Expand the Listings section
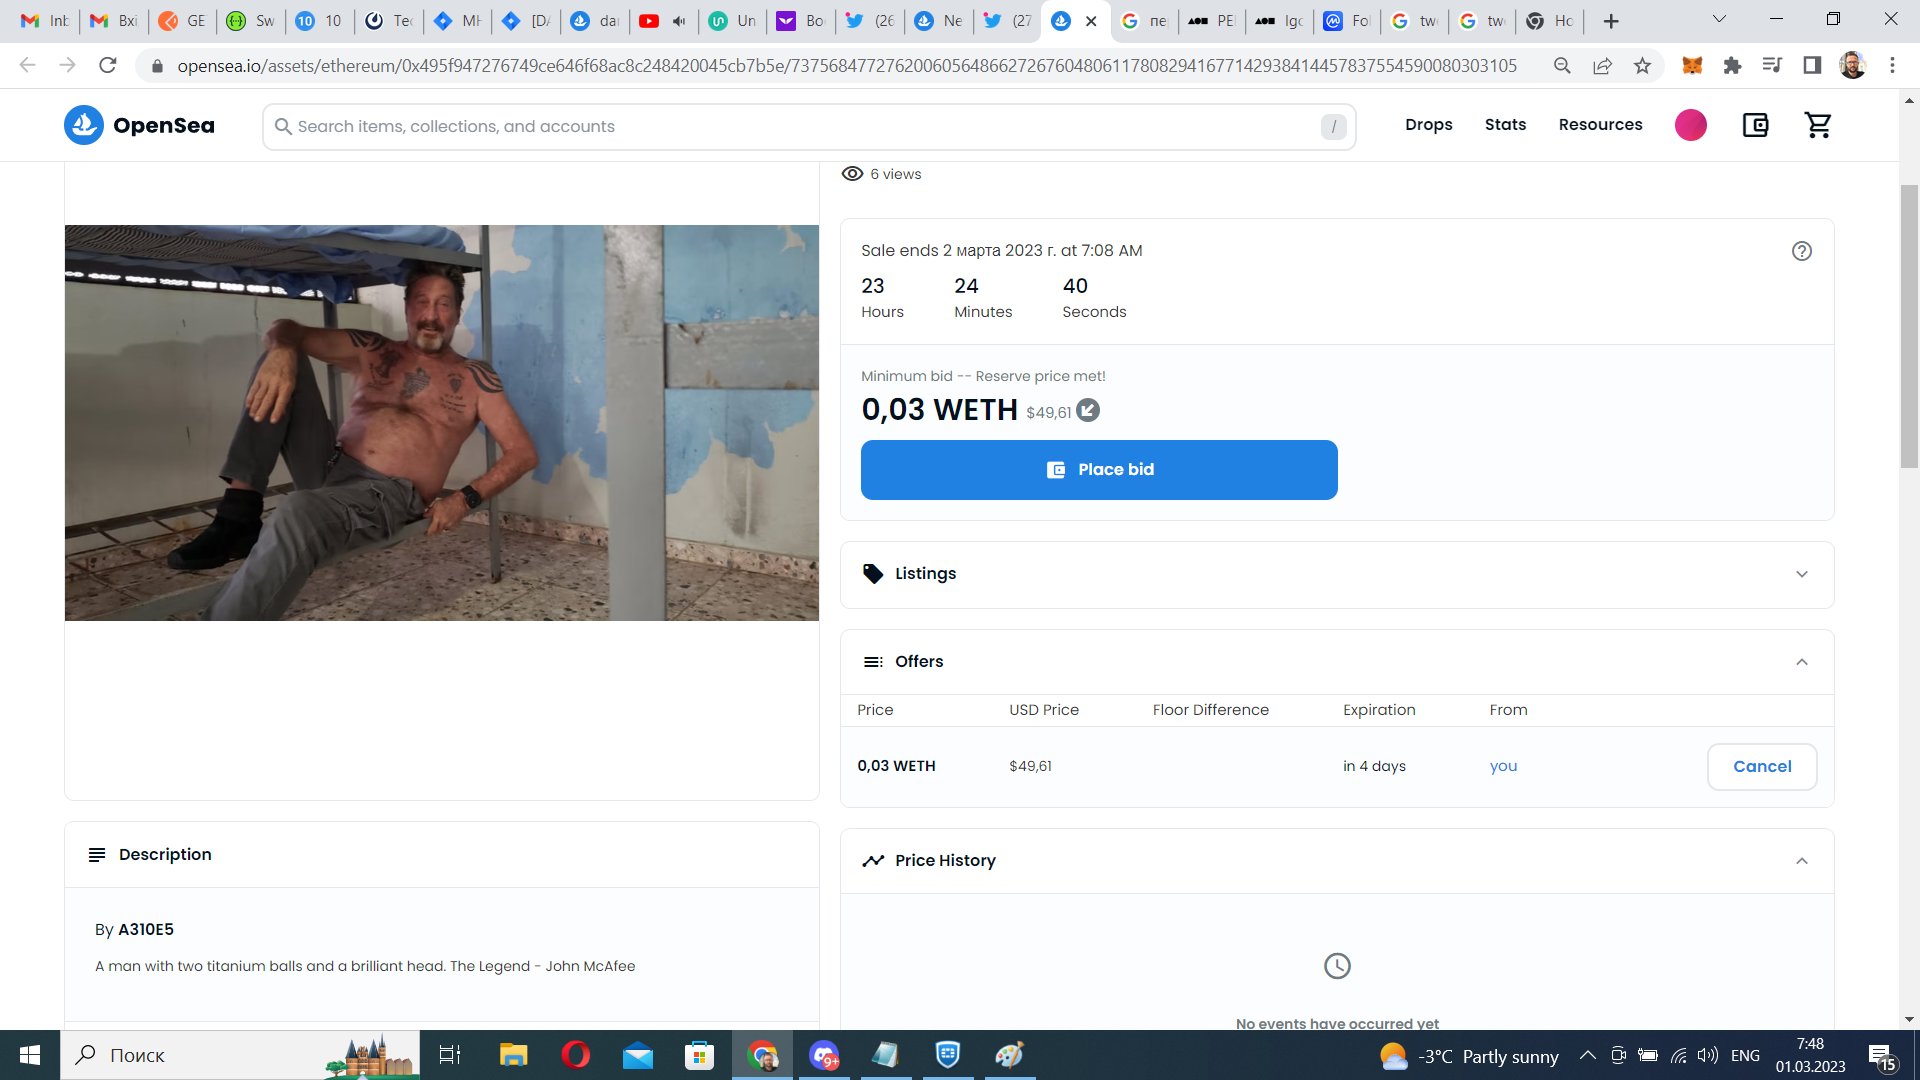1920x1080 pixels. 1801,574
